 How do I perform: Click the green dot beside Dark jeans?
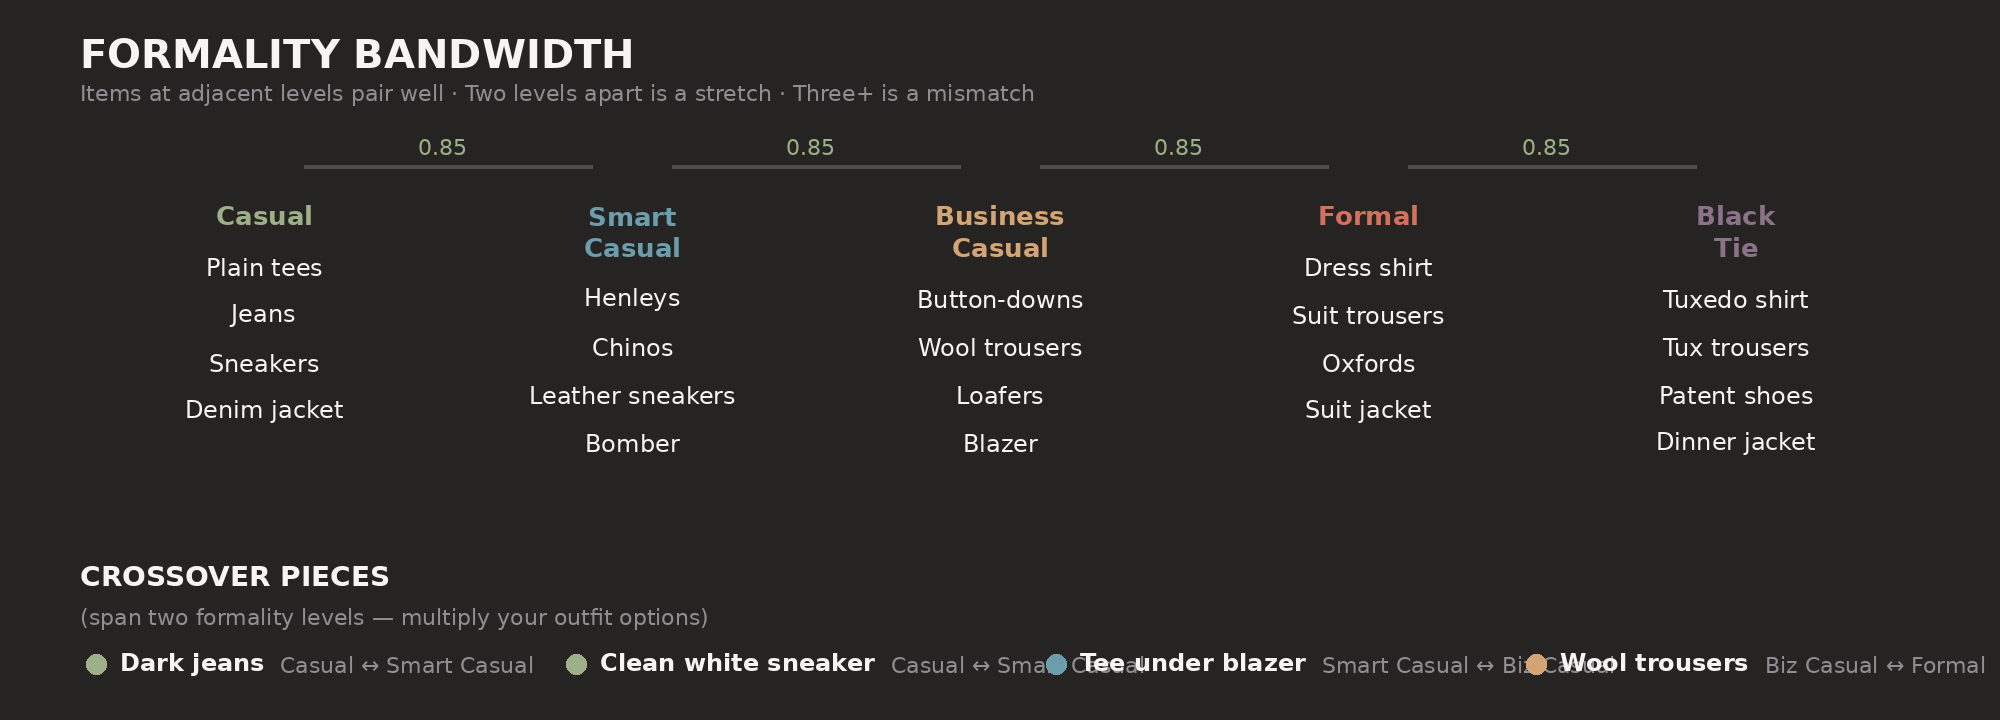coord(96,665)
